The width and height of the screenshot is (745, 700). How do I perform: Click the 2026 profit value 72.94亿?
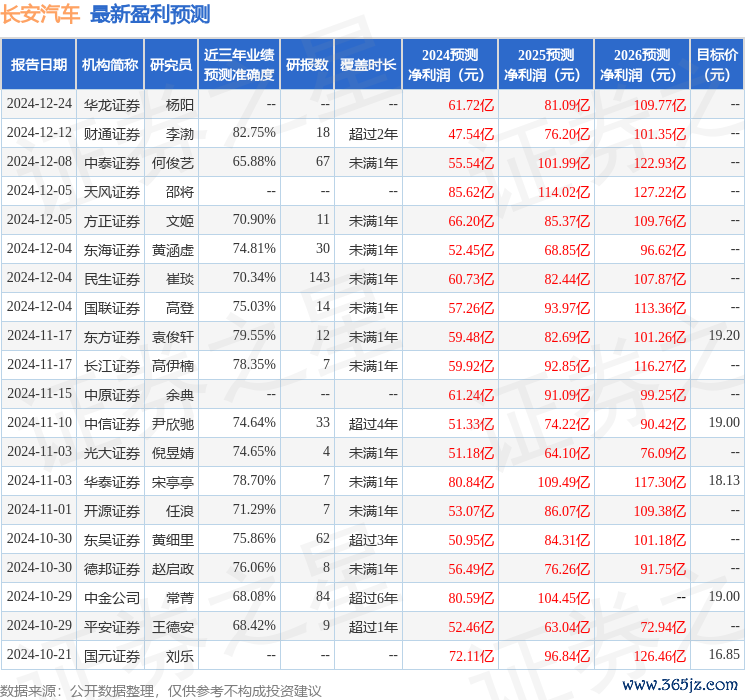point(663,627)
